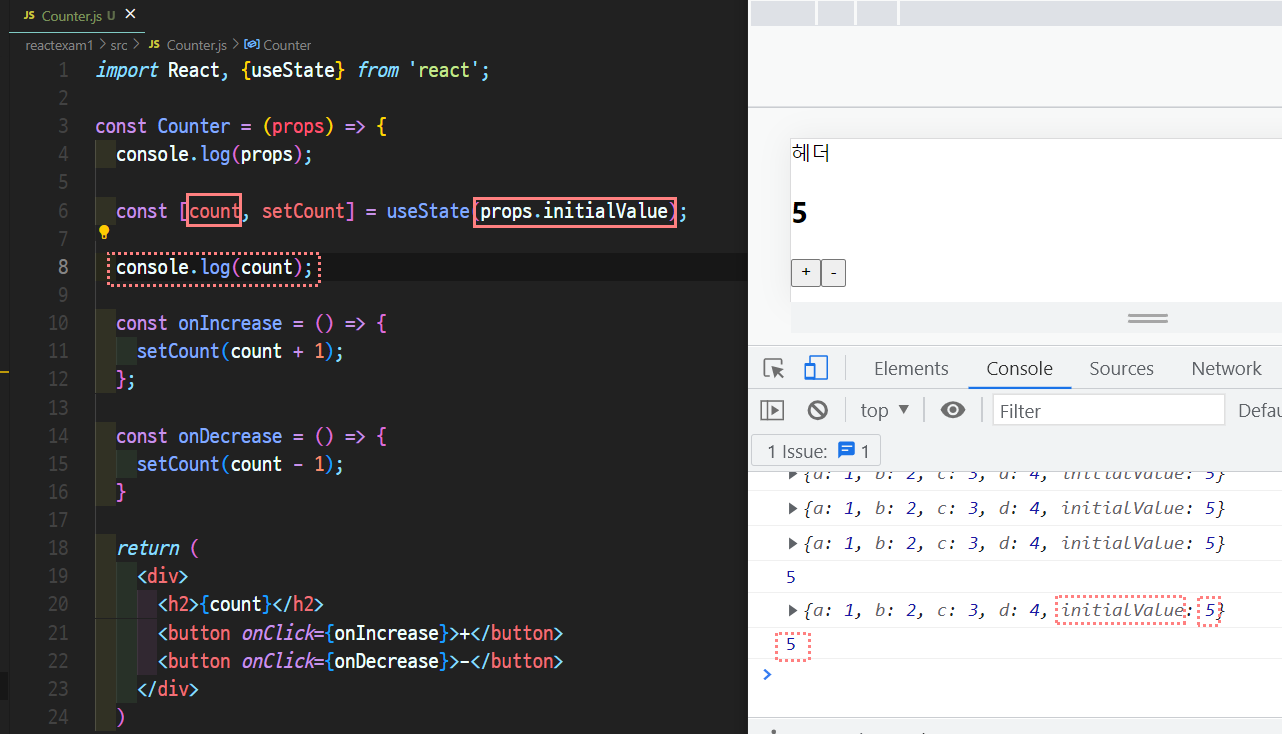Open the top JavaScript context dropdown

pos(885,410)
